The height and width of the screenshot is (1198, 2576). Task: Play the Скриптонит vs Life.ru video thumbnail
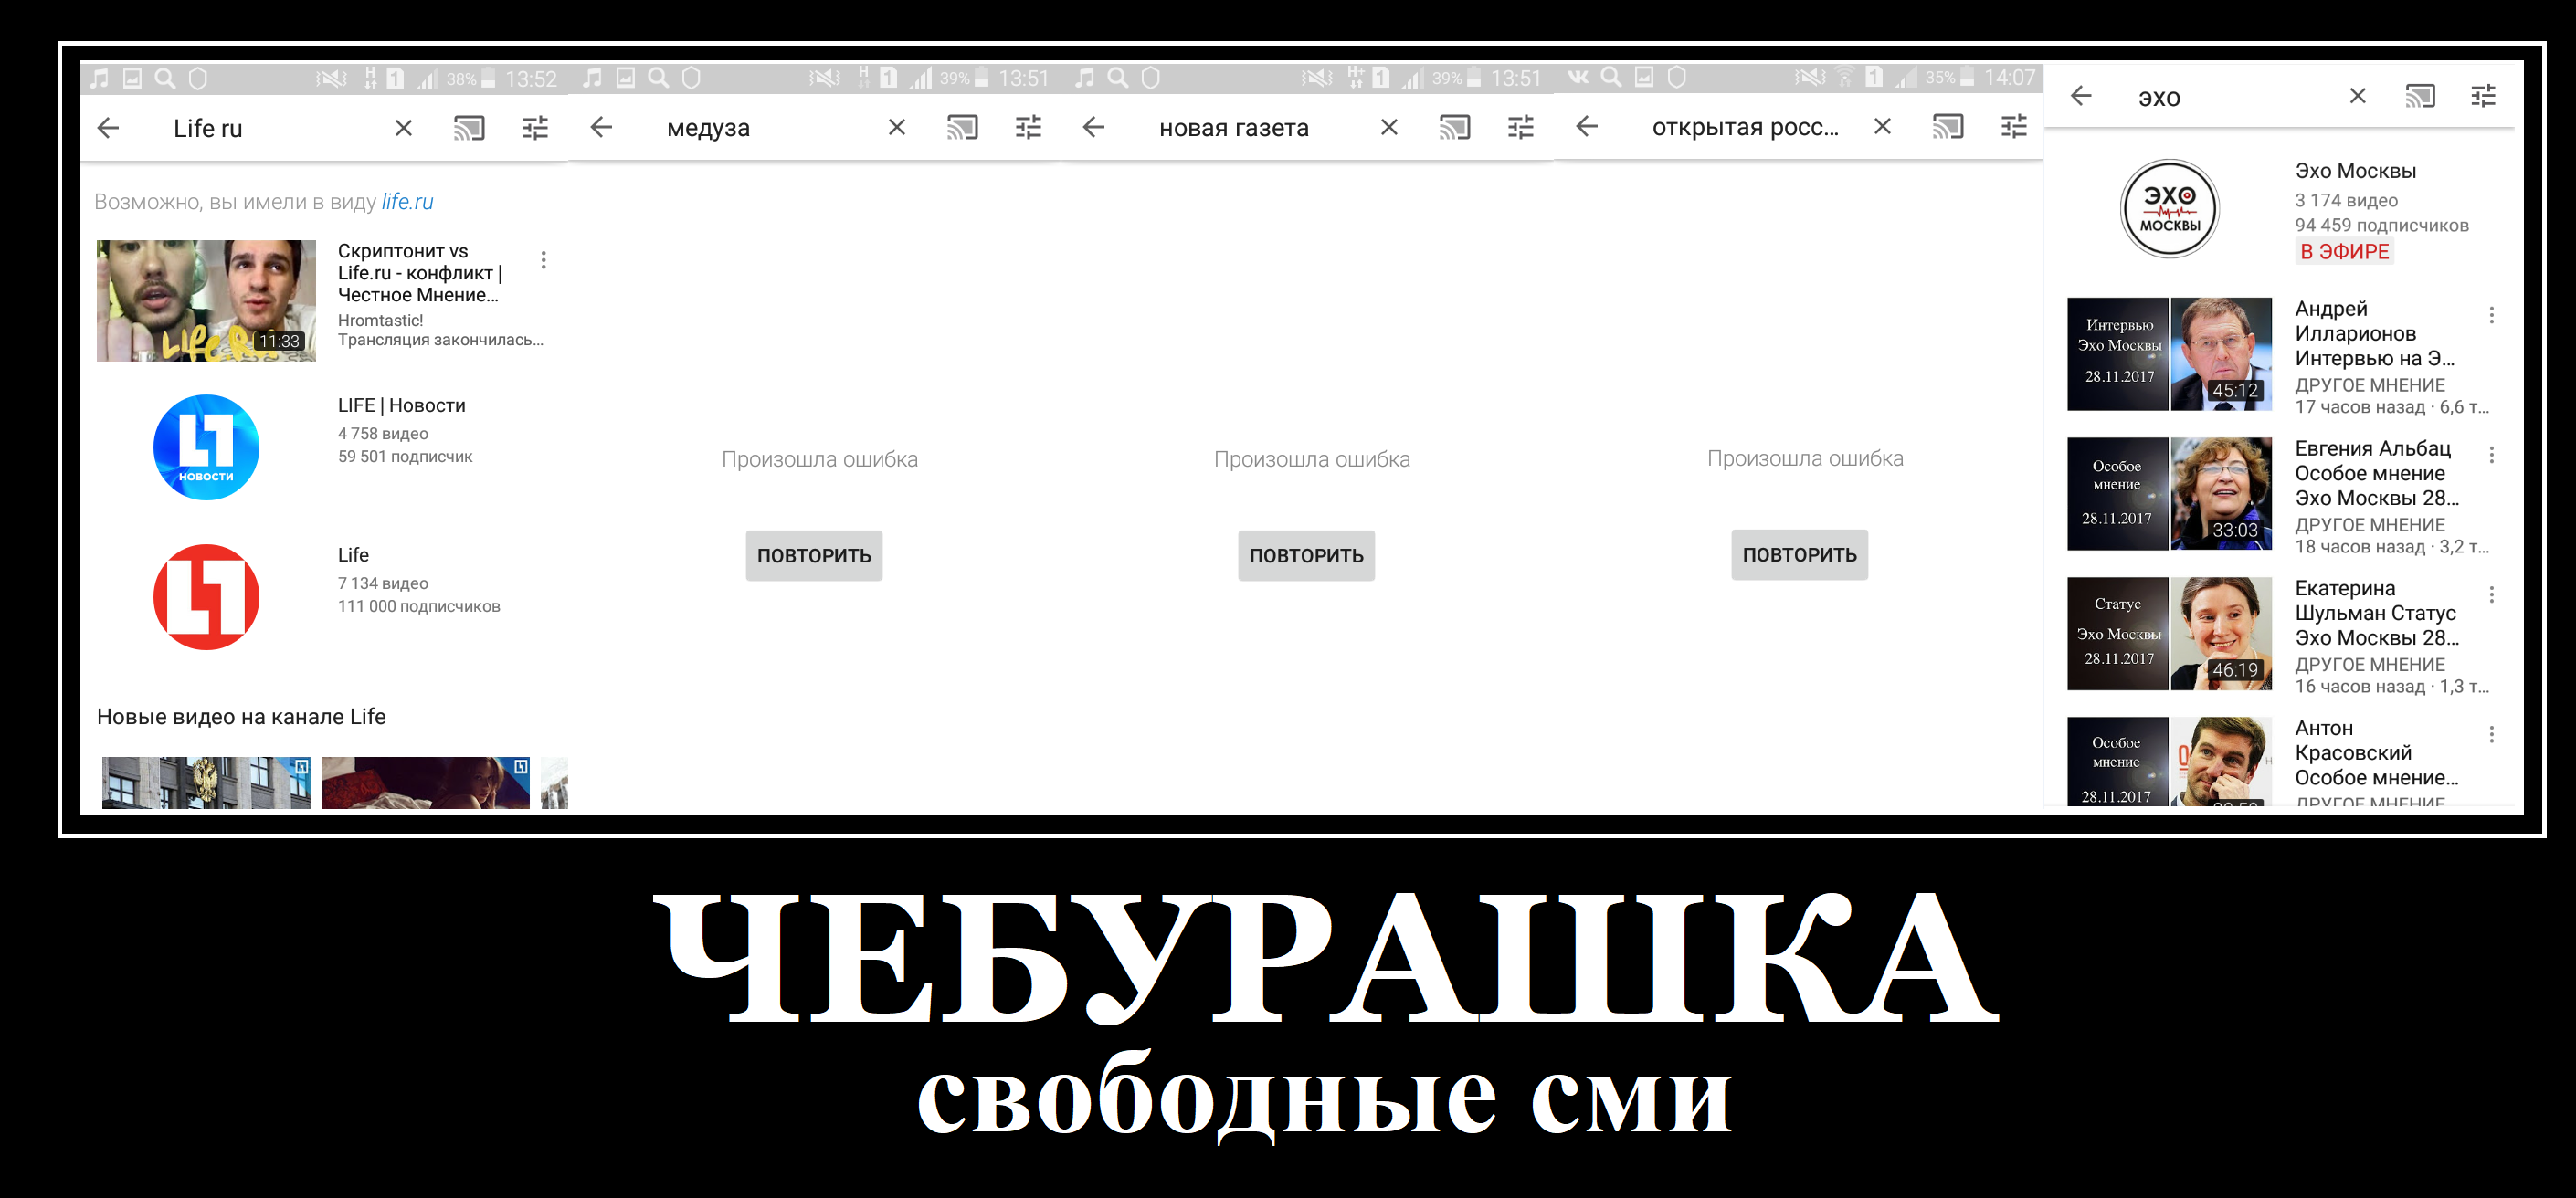[x=206, y=301]
